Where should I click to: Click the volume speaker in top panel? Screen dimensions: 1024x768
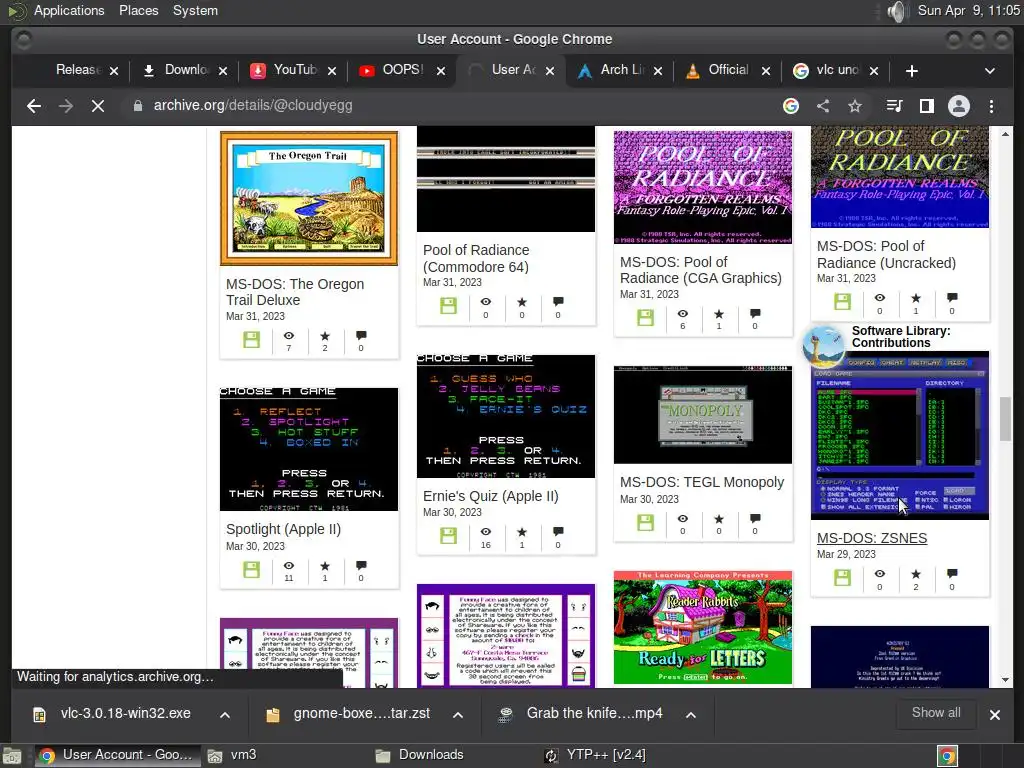pyautogui.click(x=898, y=11)
